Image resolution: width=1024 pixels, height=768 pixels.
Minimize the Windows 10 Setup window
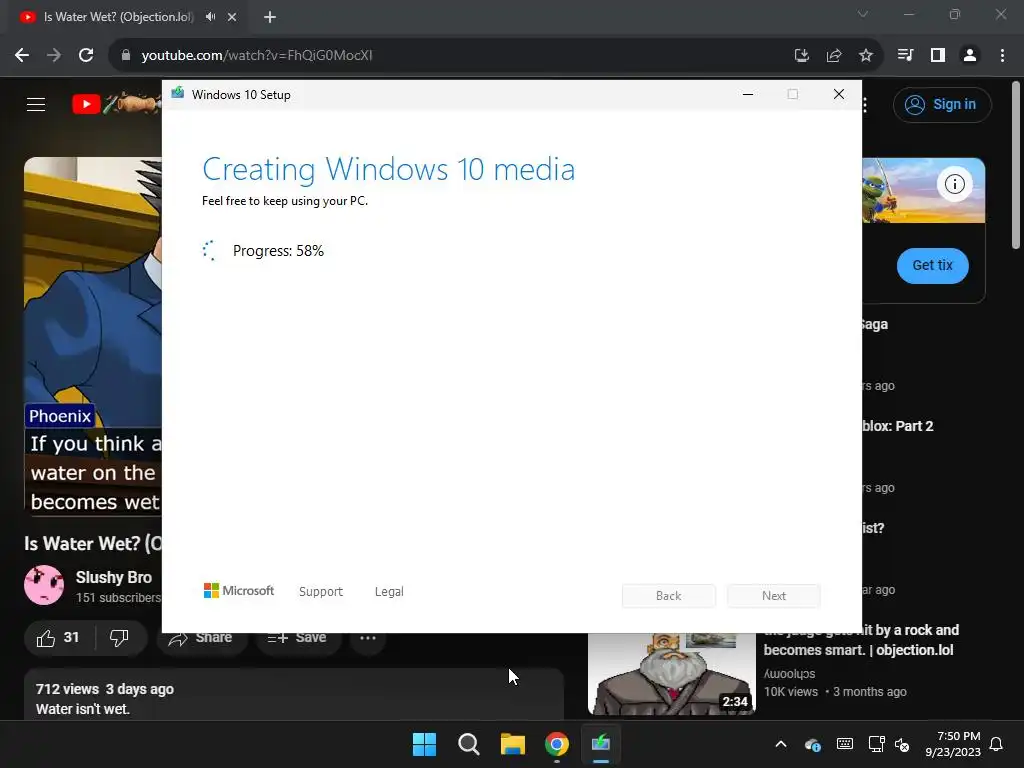coord(748,95)
